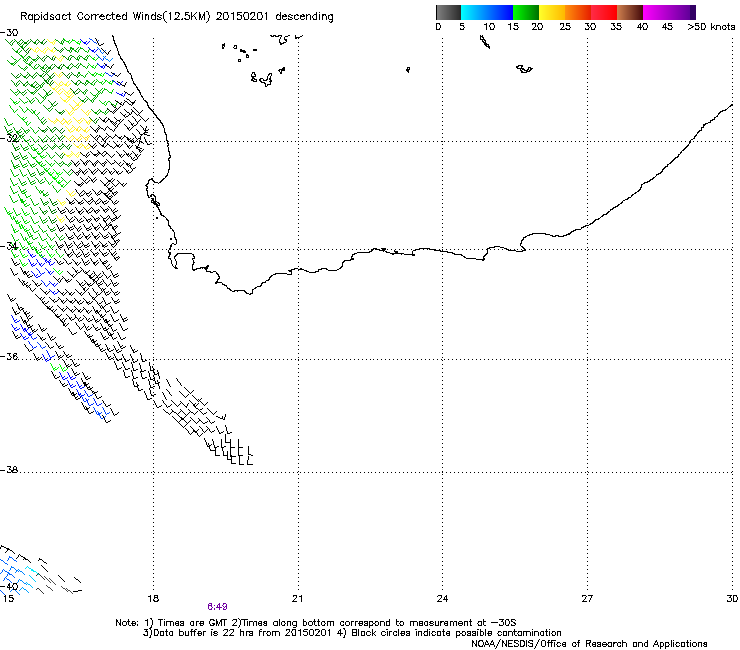Screen dimensions: 740x650
Task: Click the 'Black circles indicate possible contamination' note
Action: [x=456, y=633]
